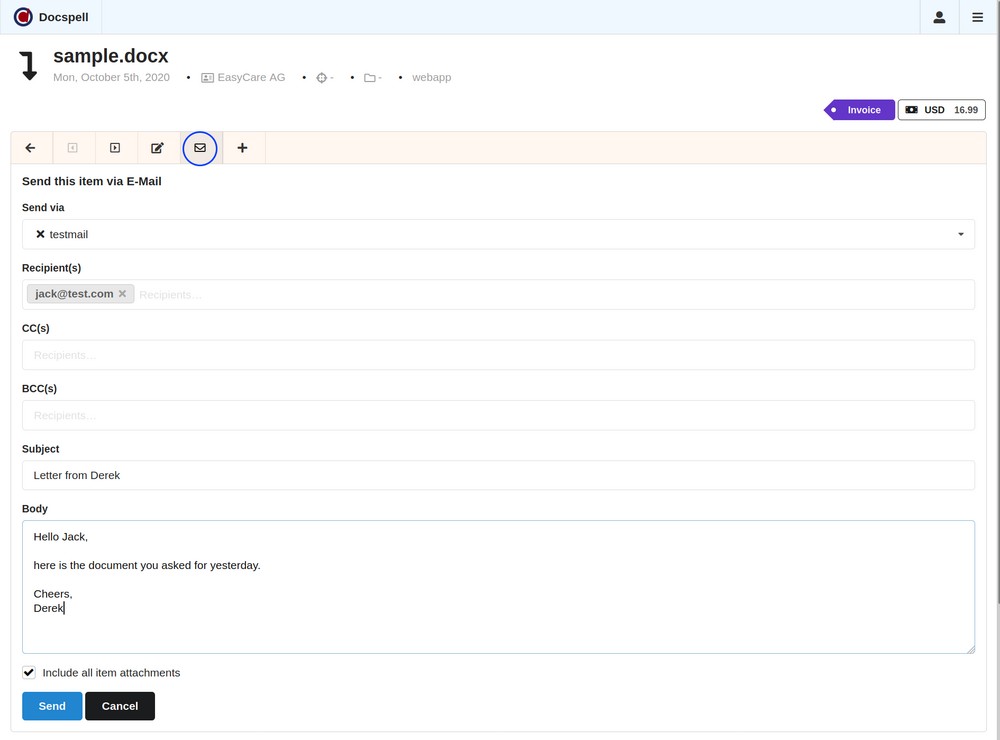Click the EasyCare AG organization link

tap(250, 77)
